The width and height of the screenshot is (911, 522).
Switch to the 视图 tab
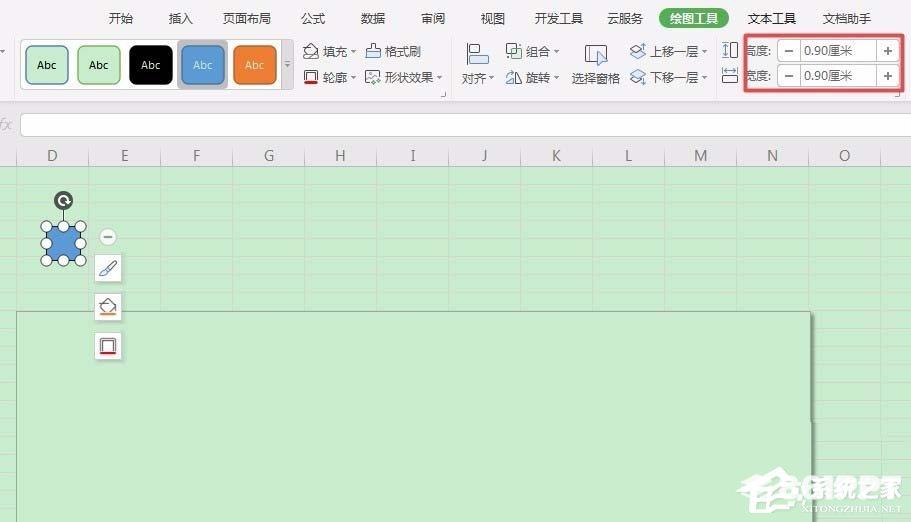(x=493, y=19)
